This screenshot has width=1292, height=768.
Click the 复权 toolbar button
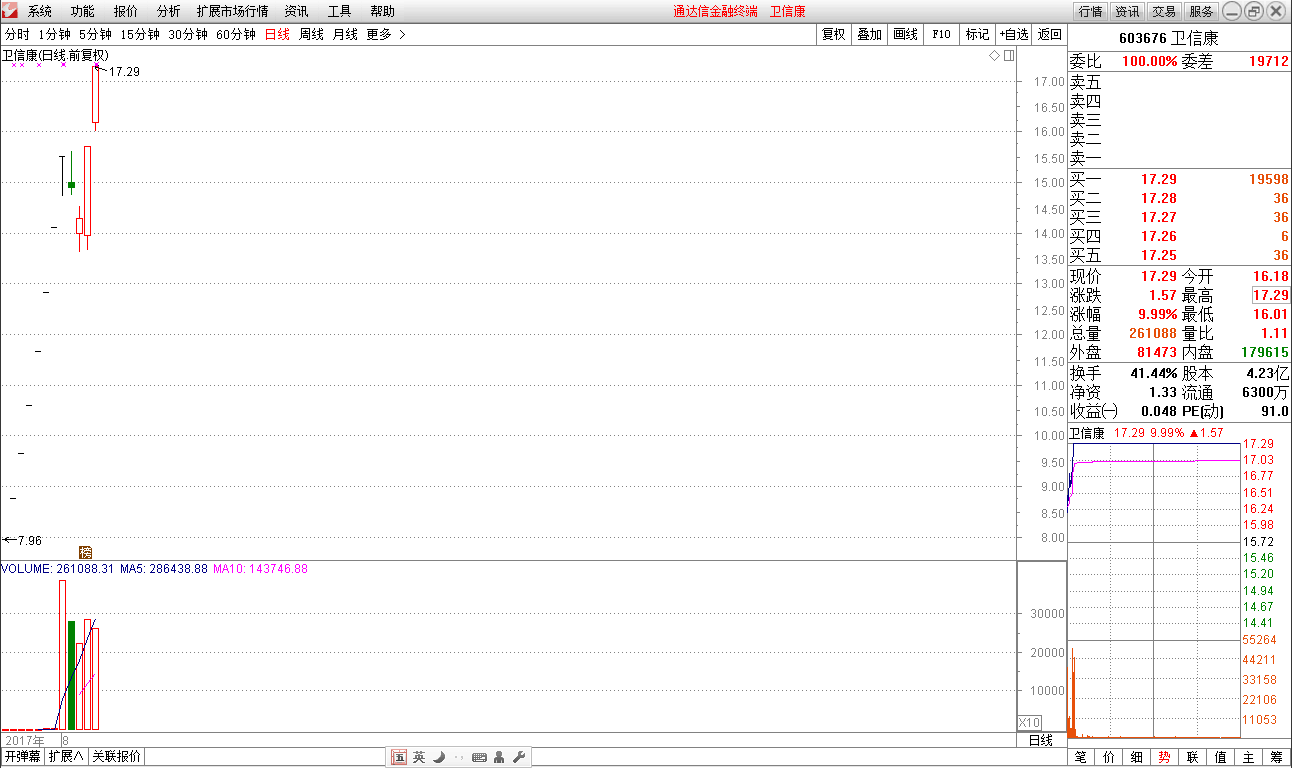click(x=834, y=34)
